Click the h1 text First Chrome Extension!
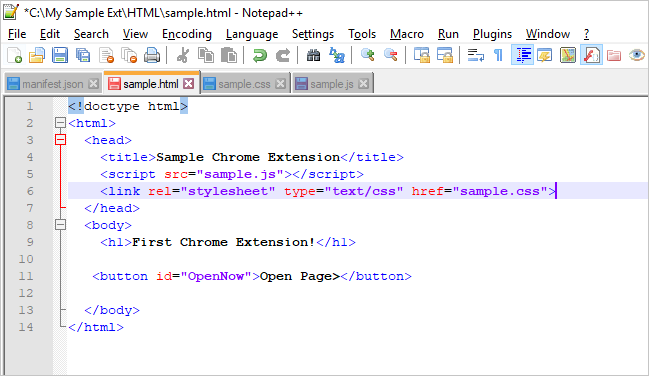Screen dimensions: 649x376 coord(224,242)
